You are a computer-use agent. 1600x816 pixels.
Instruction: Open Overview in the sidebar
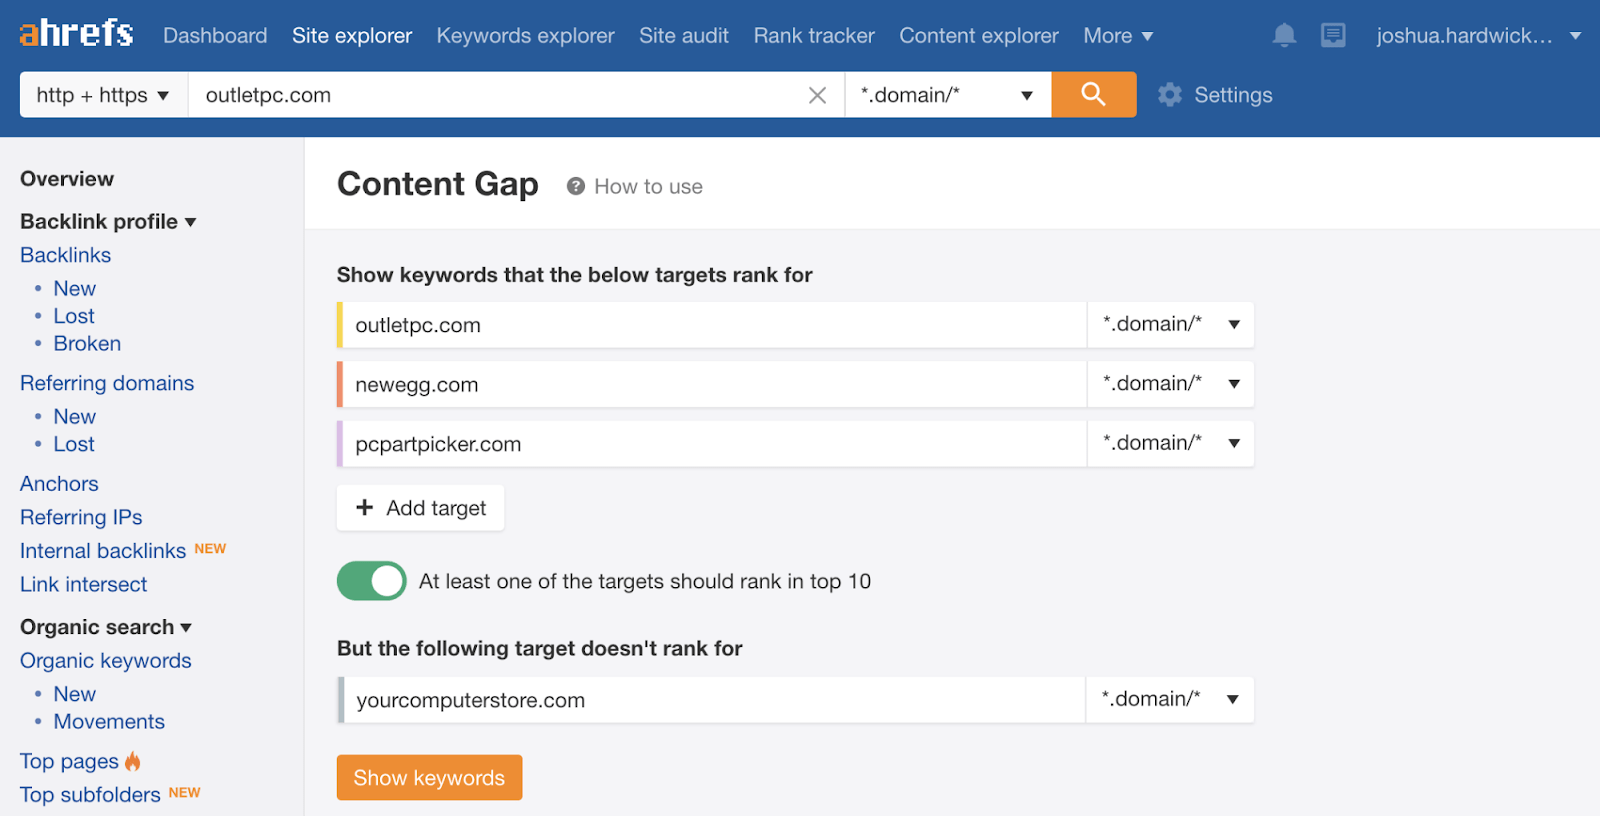coord(67,179)
